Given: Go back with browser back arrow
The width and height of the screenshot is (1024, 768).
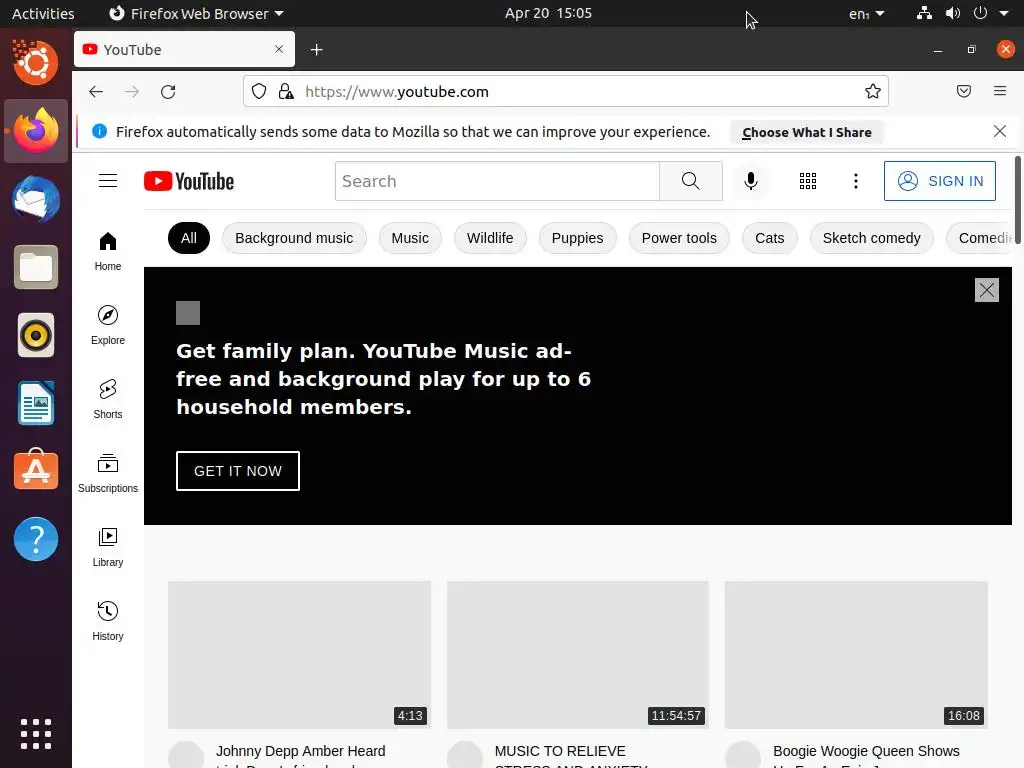Looking at the screenshot, I should pyautogui.click(x=96, y=91).
